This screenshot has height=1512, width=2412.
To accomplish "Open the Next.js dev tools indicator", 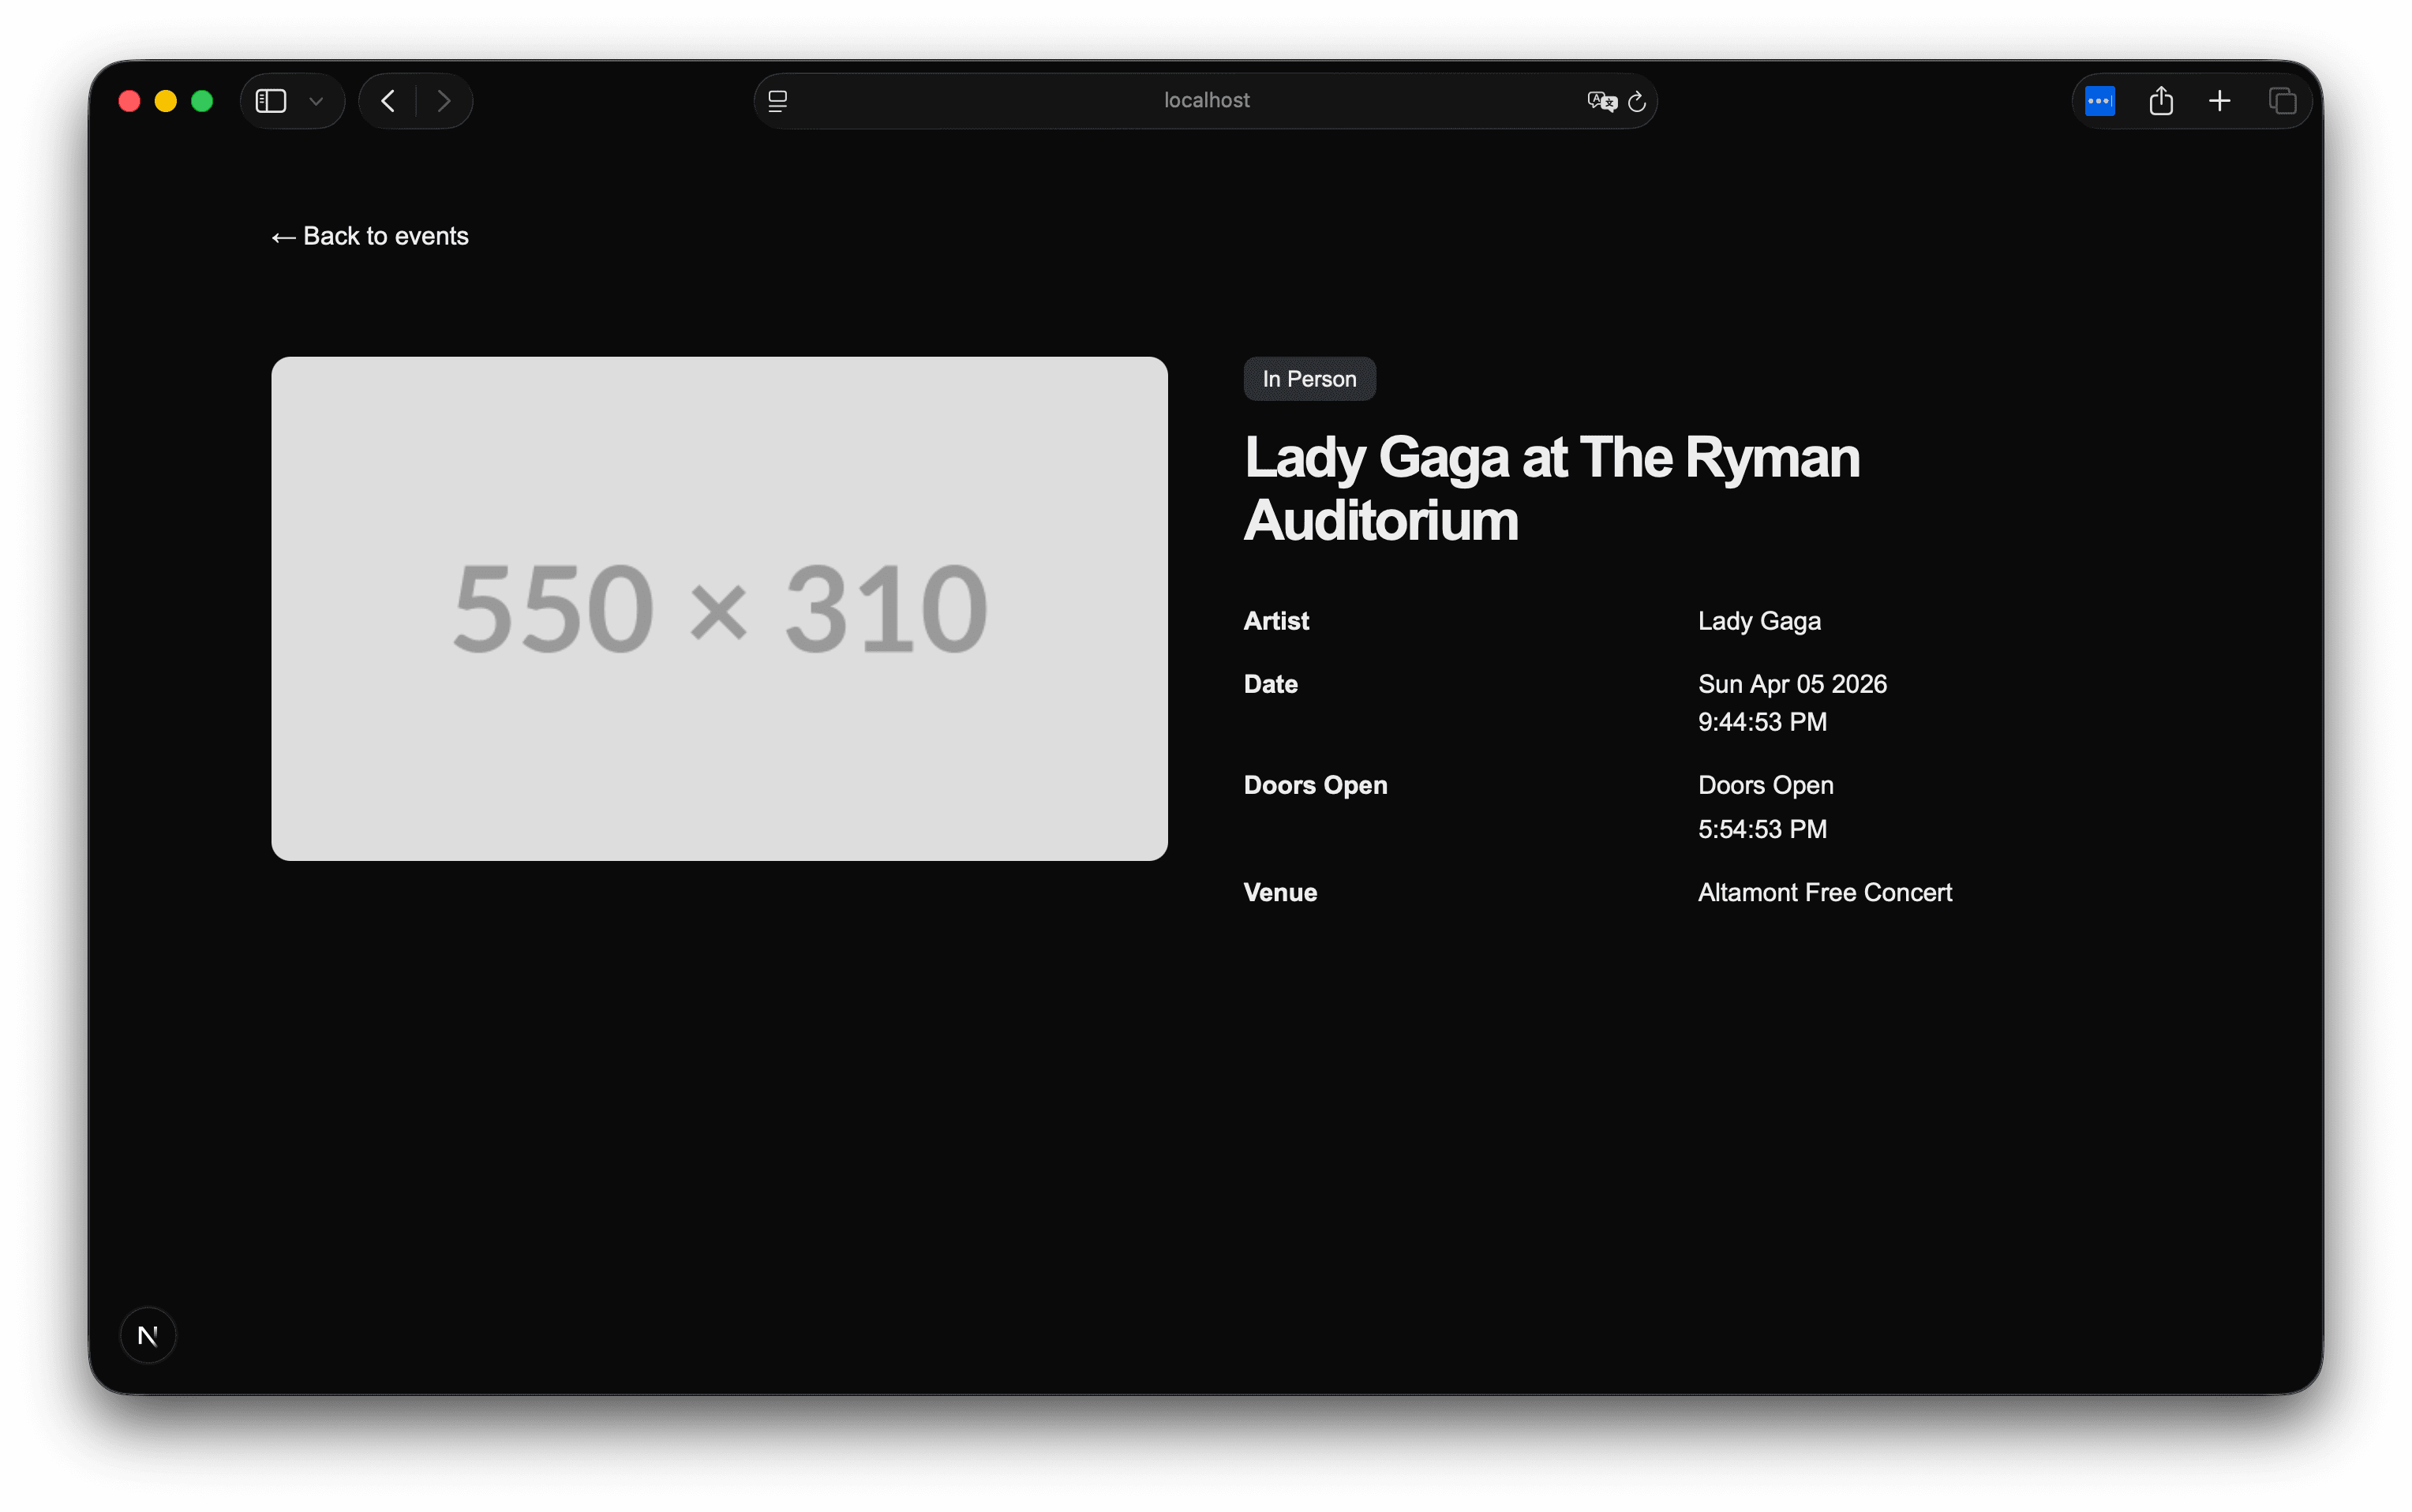I will (x=148, y=1335).
